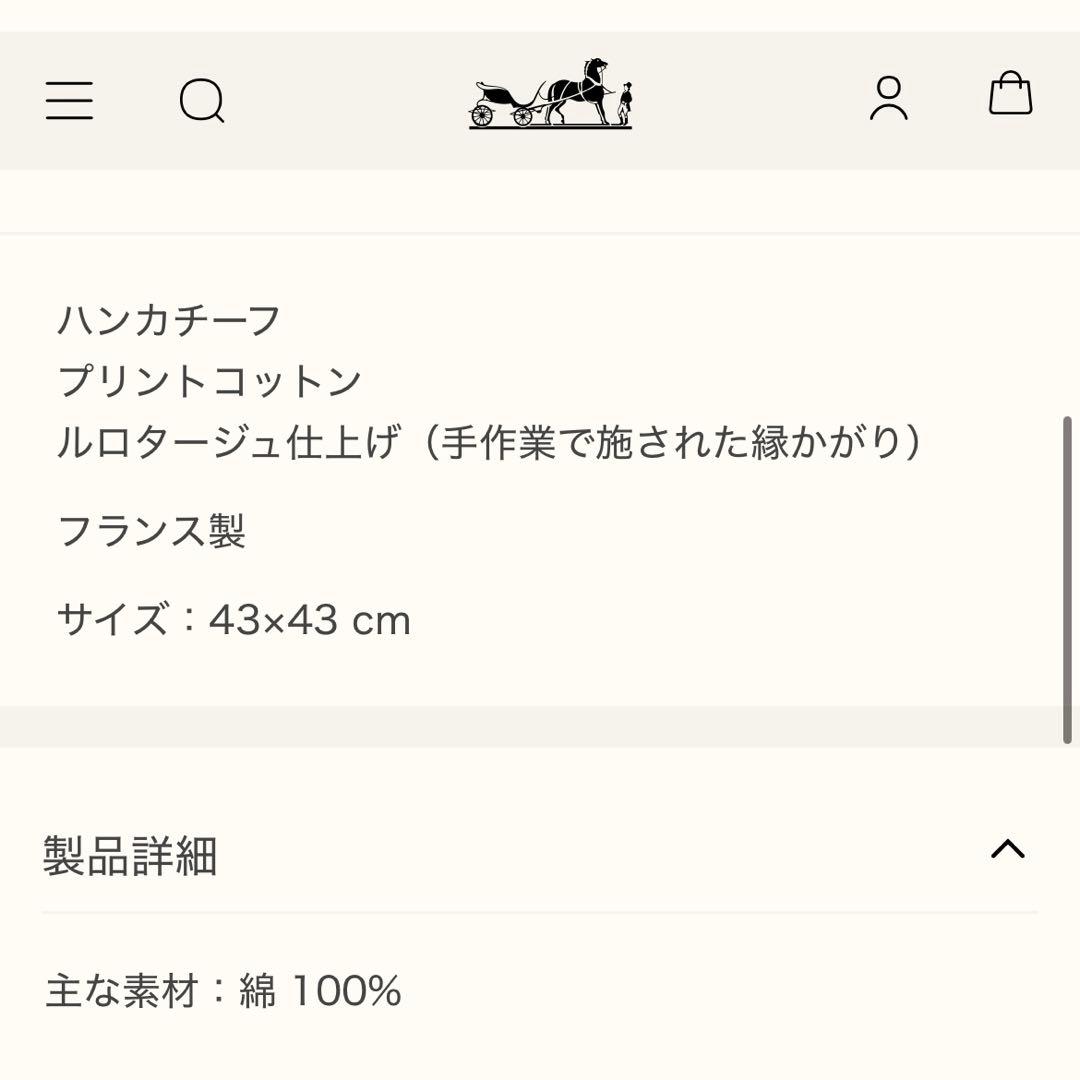Click the menu icon in the top-left corner
Viewport: 1080px width, 1080px height.
pyautogui.click(x=70, y=100)
